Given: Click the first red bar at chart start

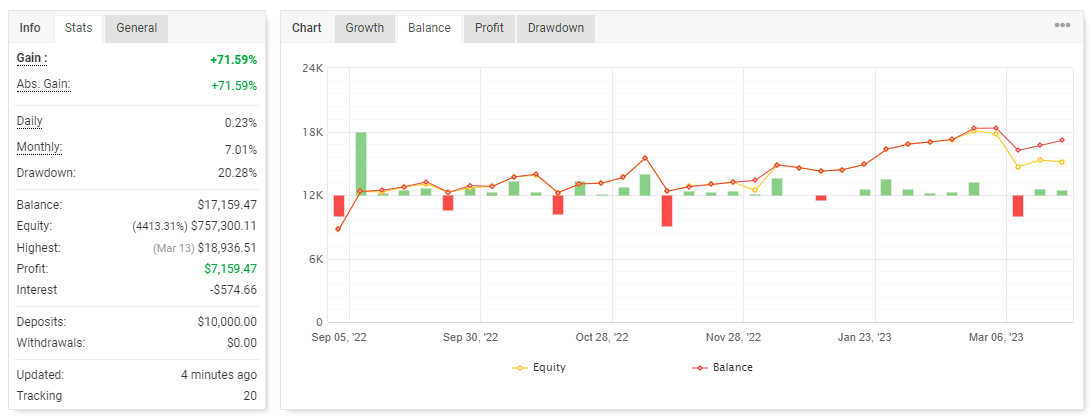Looking at the screenshot, I should (339, 206).
